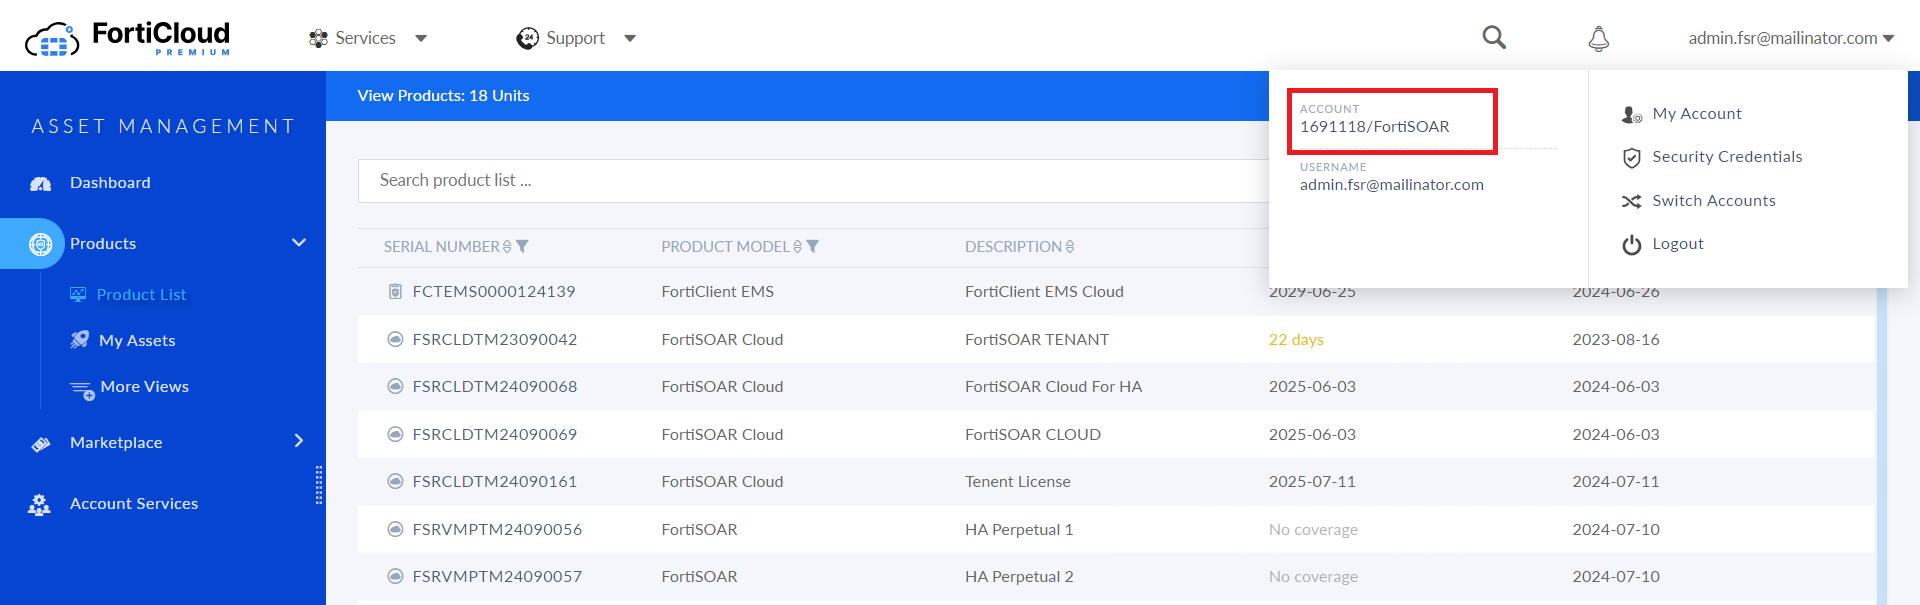Image resolution: width=1920 pixels, height=605 pixels.
Task: Click serial number FSRCLDTM24090069
Action: pos(494,435)
